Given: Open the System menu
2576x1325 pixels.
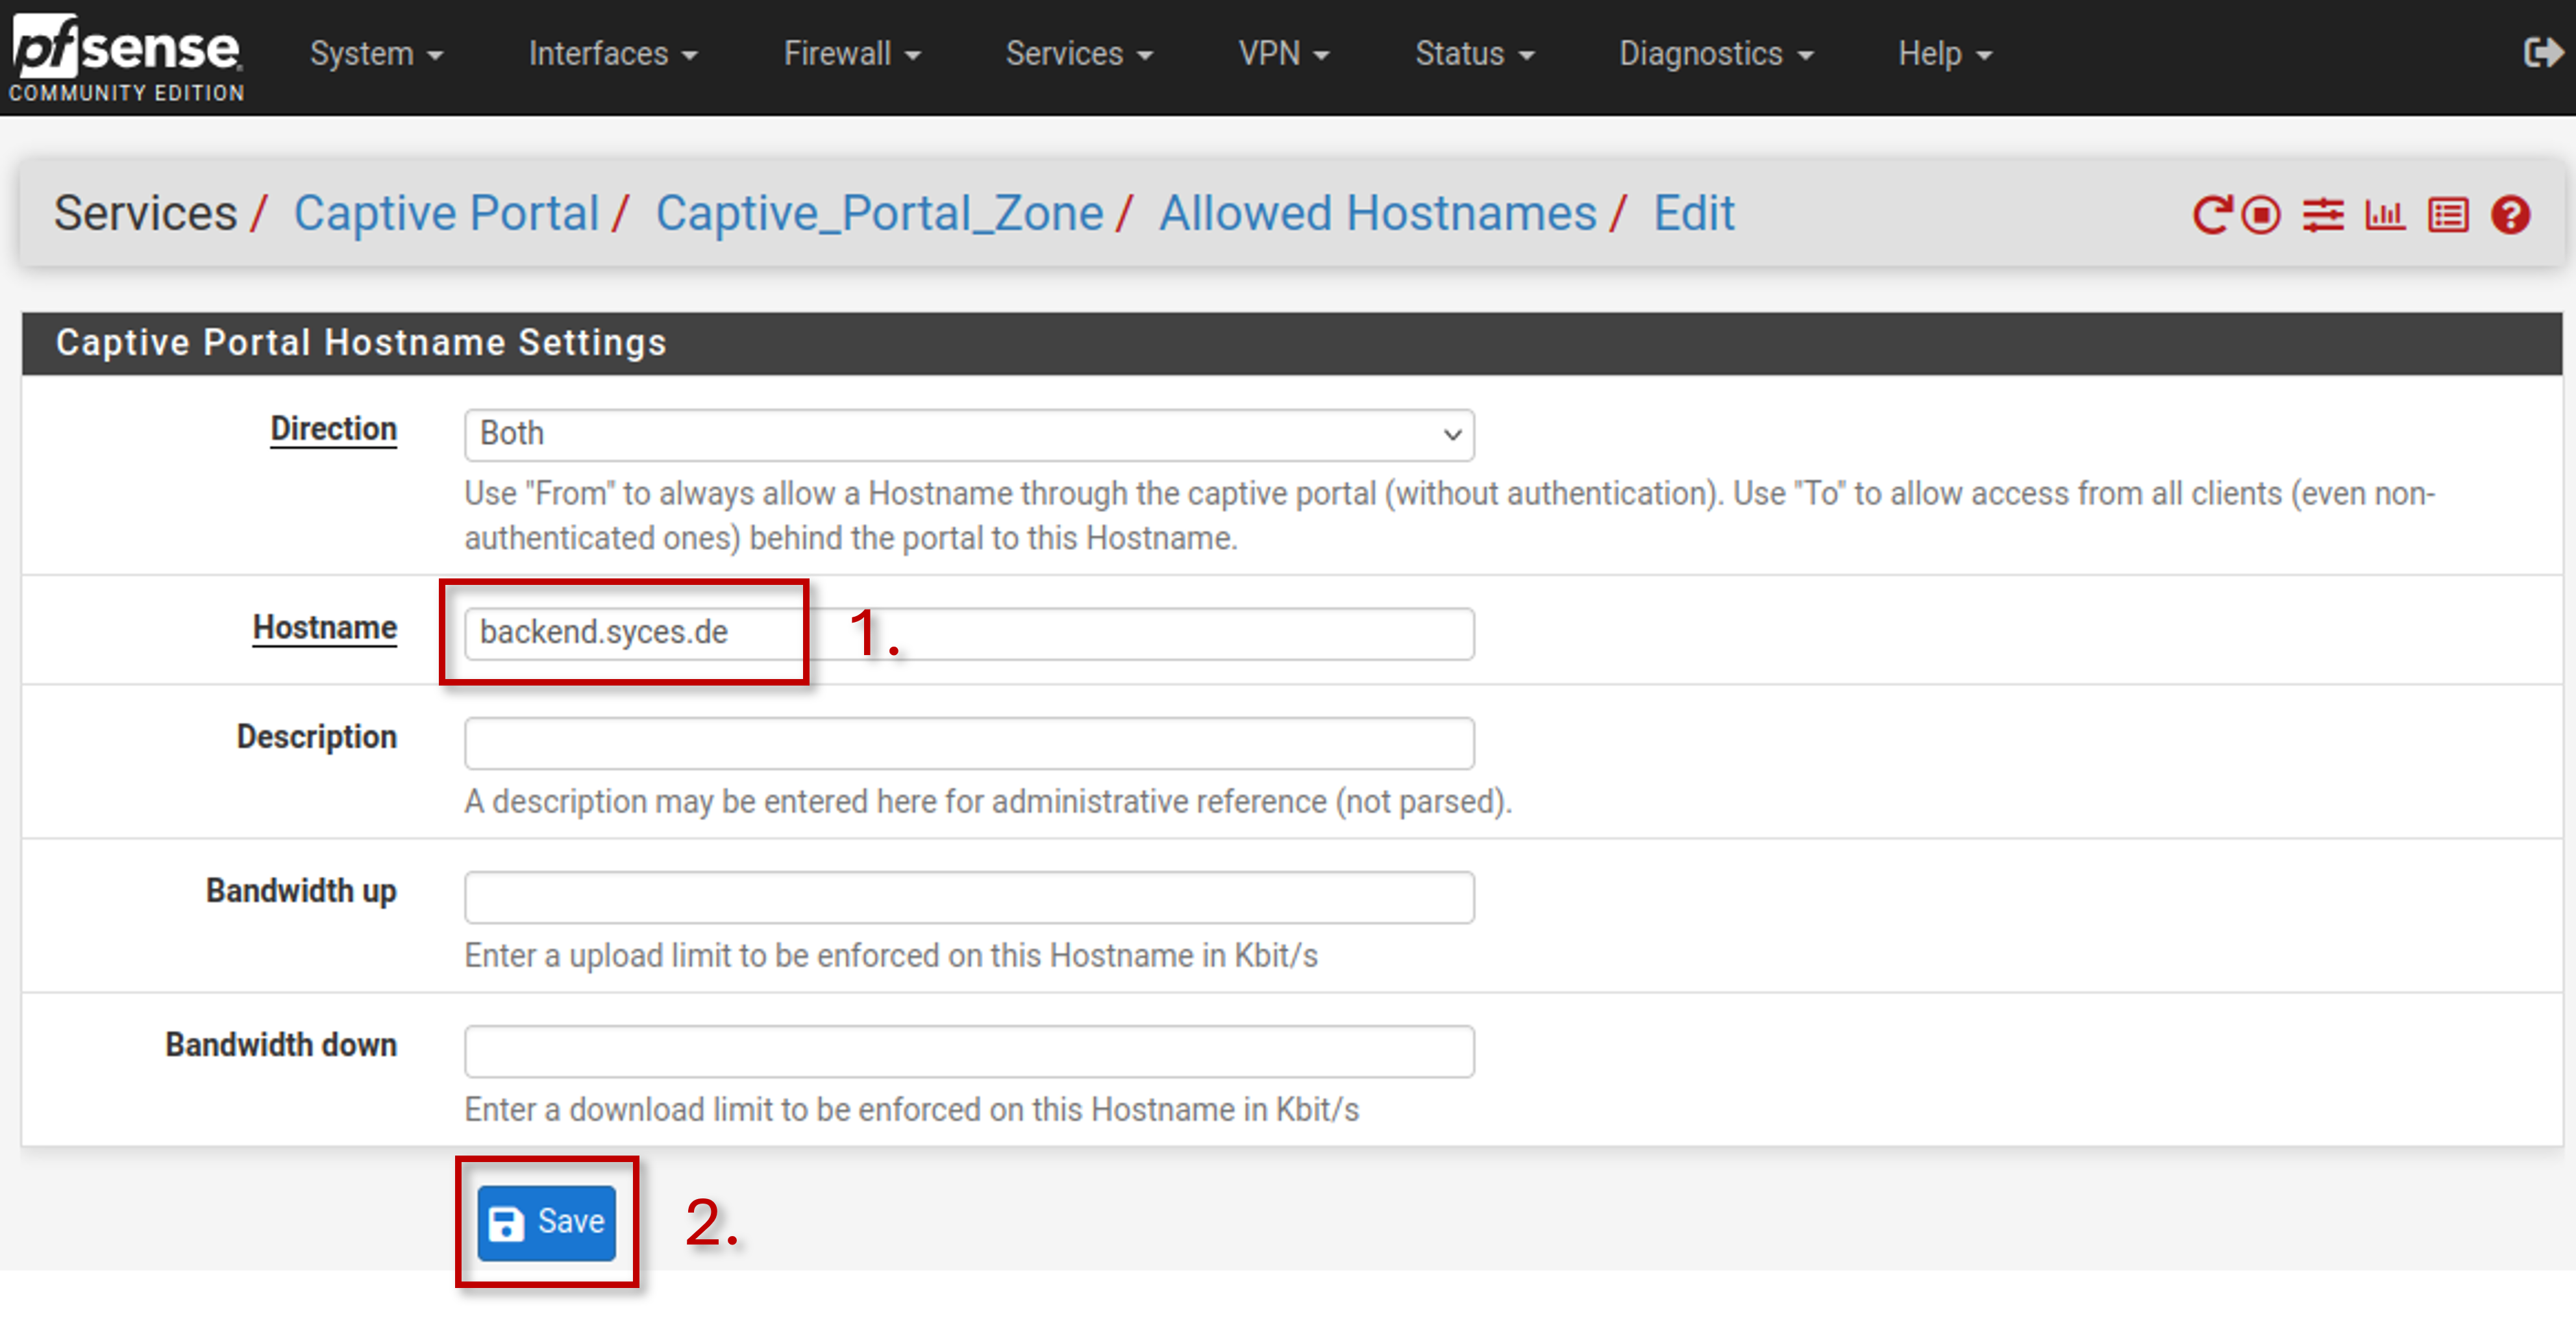Looking at the screenshot, I should [376, 53].
